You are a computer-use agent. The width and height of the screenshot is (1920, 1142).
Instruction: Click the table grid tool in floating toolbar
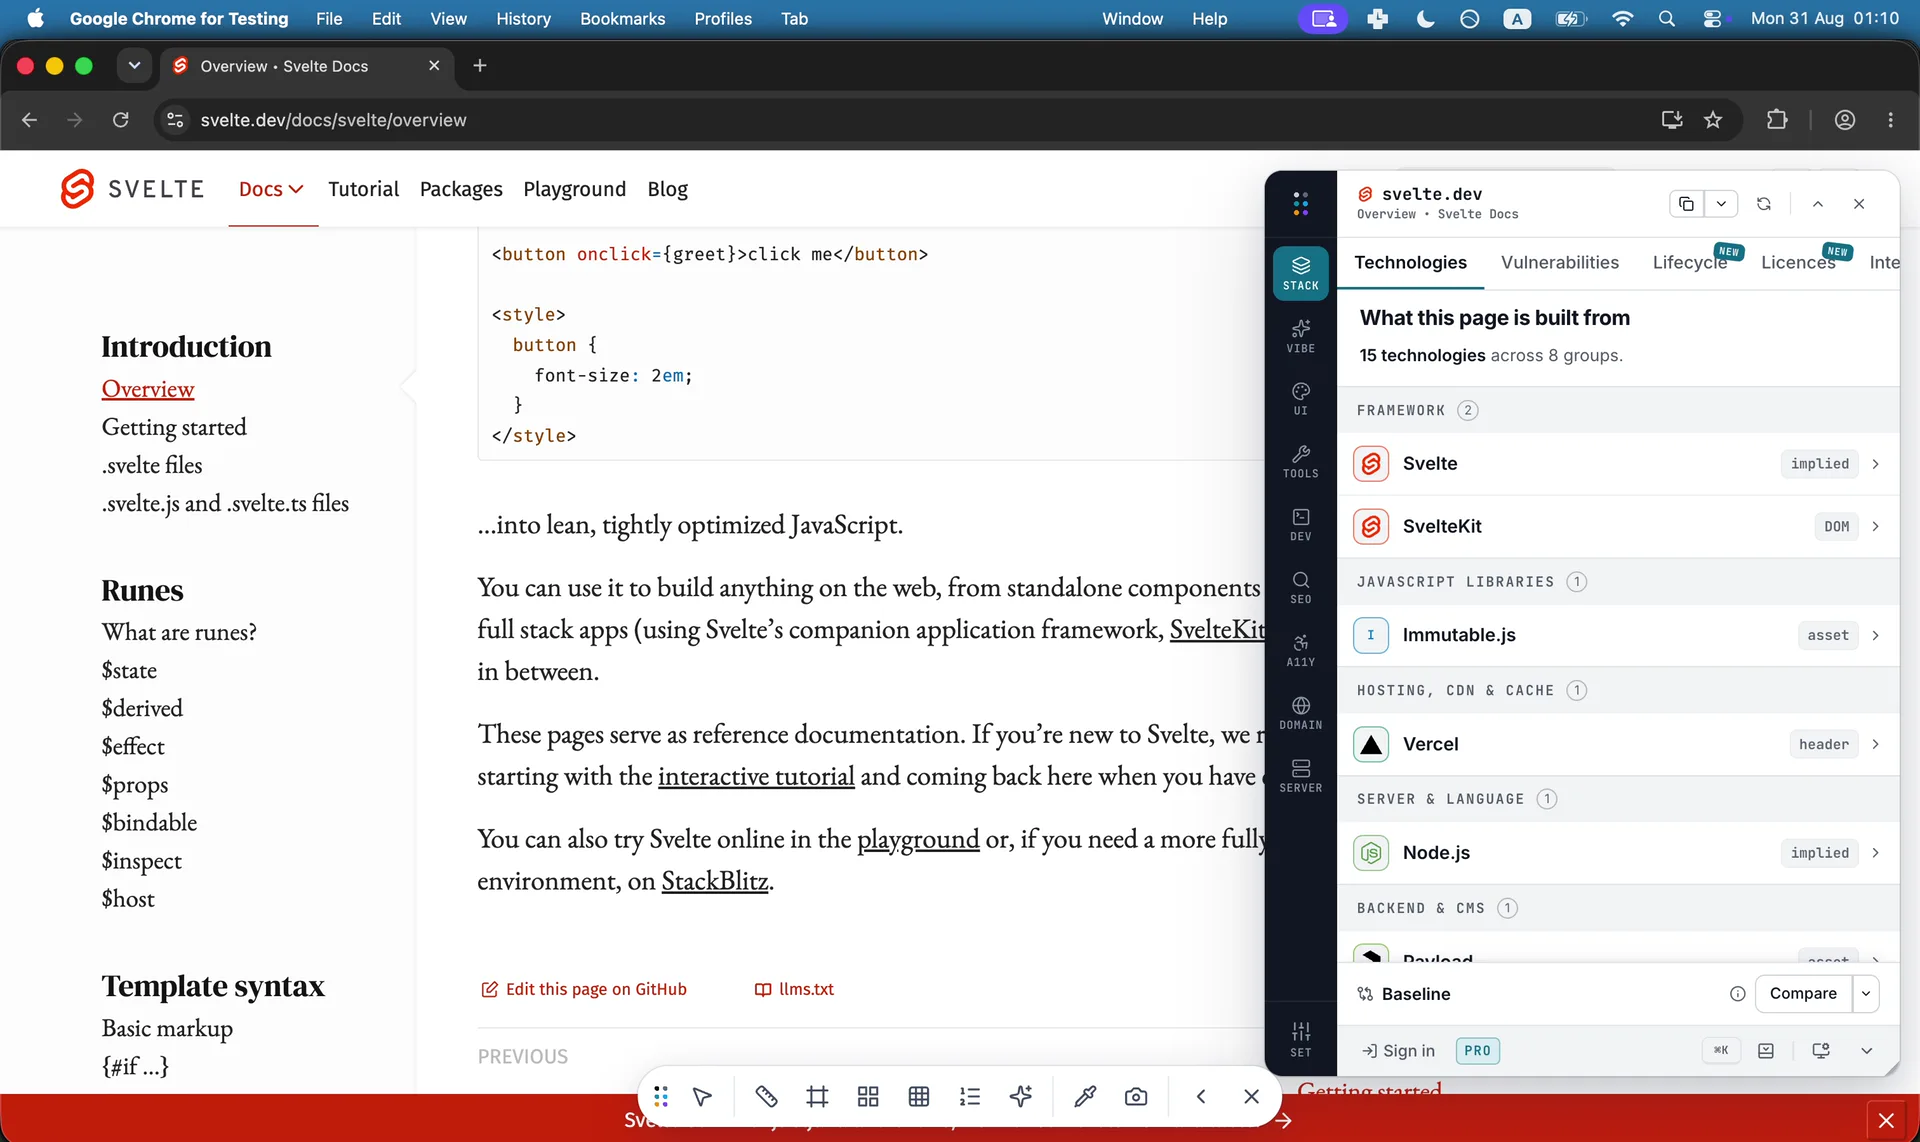[x=919, y=1097]
